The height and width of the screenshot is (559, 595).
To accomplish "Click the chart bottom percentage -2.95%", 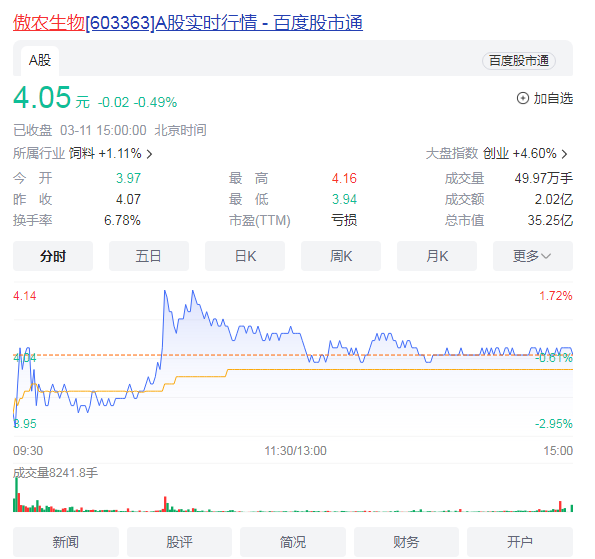I will click(554, 424).
